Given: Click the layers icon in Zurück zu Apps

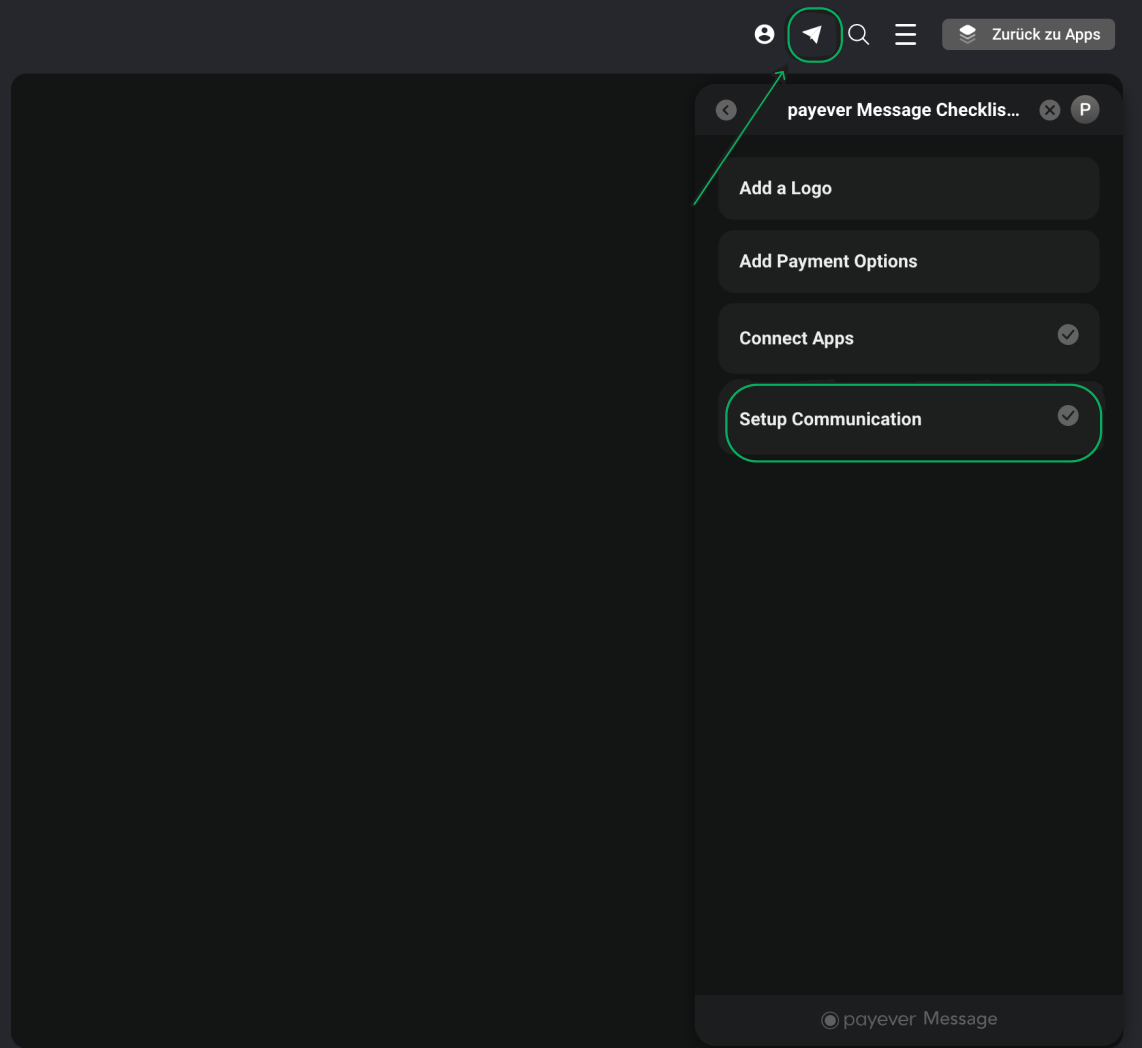Looking at the screenshot, I should point(967,34).
